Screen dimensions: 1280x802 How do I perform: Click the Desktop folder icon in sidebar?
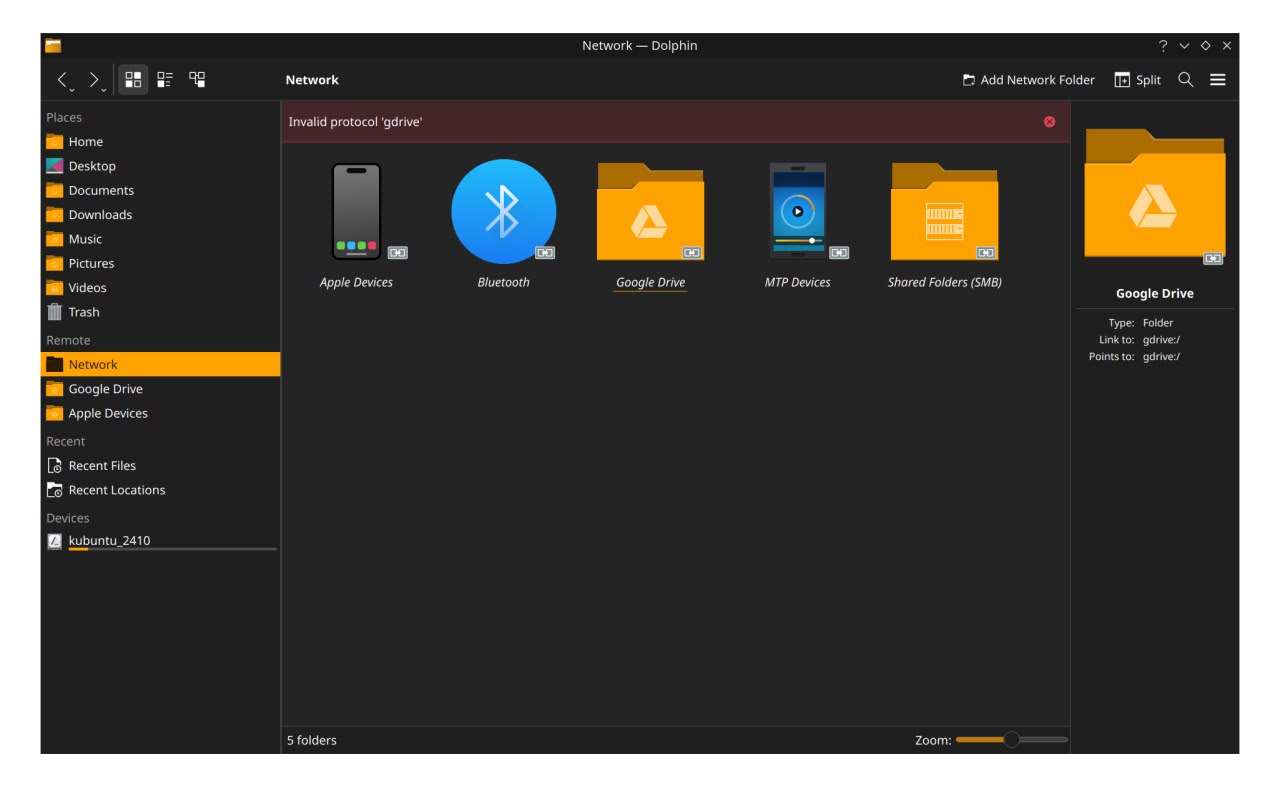click(x=55, y=166)
